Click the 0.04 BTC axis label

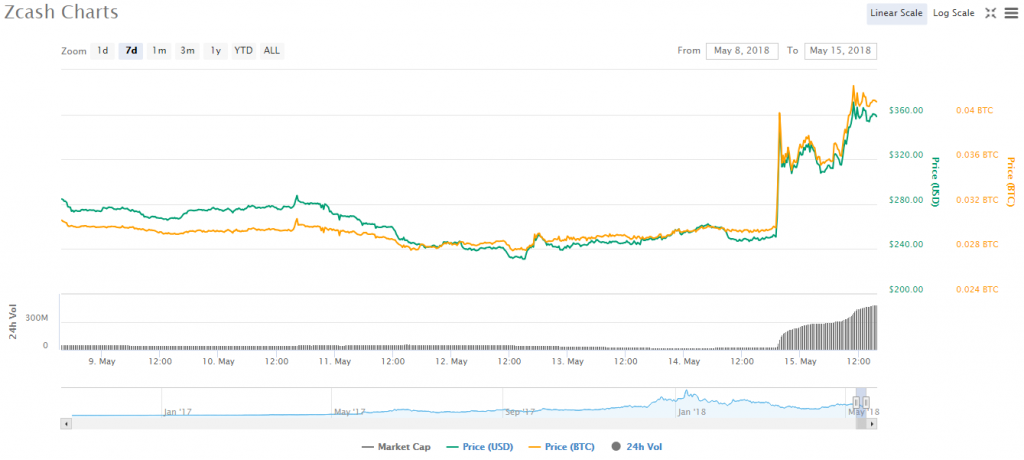(974, 110)
